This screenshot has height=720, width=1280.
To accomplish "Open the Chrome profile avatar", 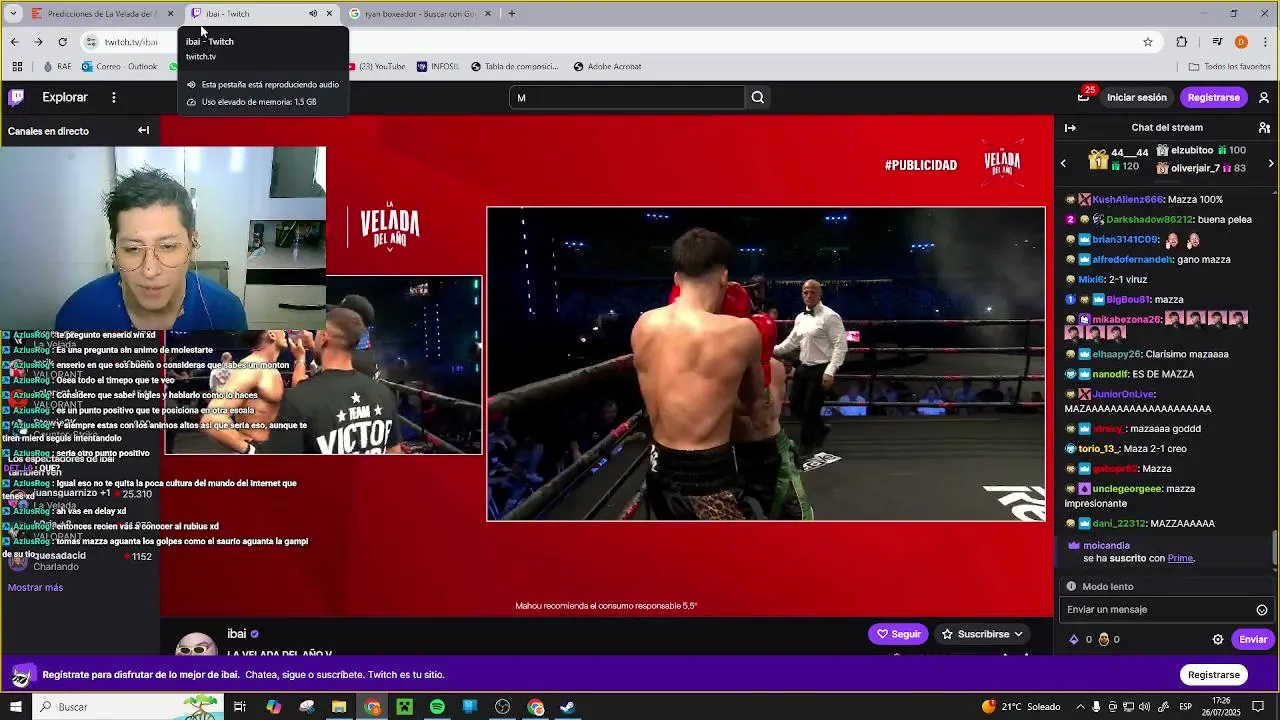I will pyautogui.click(x=1241, y=42).
